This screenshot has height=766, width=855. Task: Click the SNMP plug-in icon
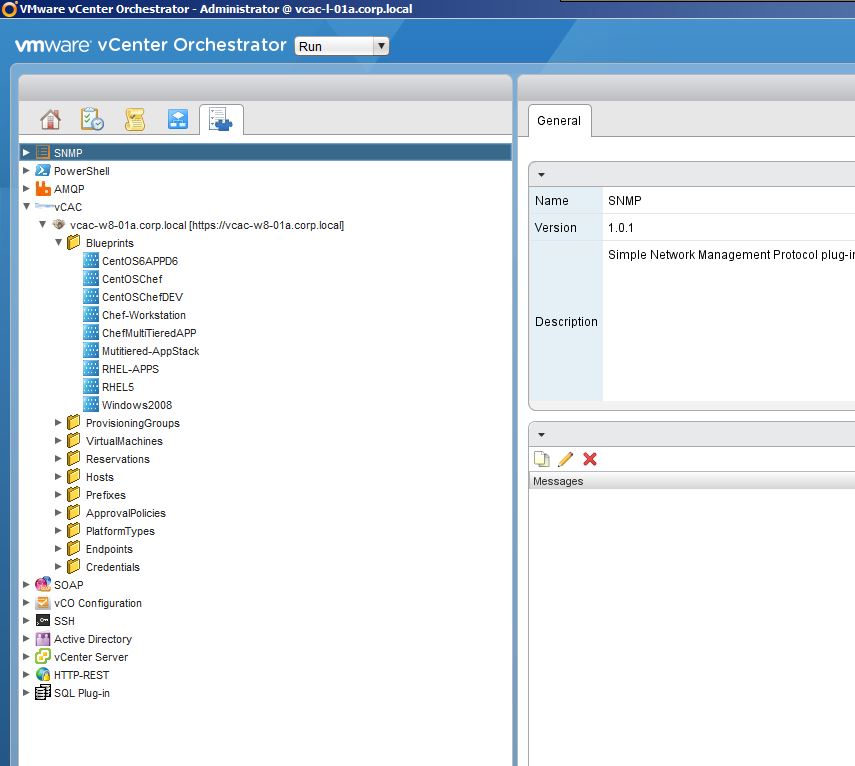click(x=43, y=153)
